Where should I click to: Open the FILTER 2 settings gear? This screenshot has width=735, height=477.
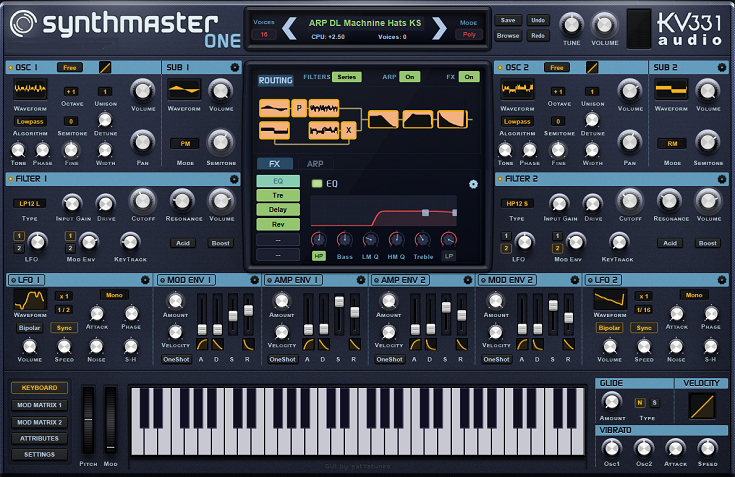[x=722, y=179]
